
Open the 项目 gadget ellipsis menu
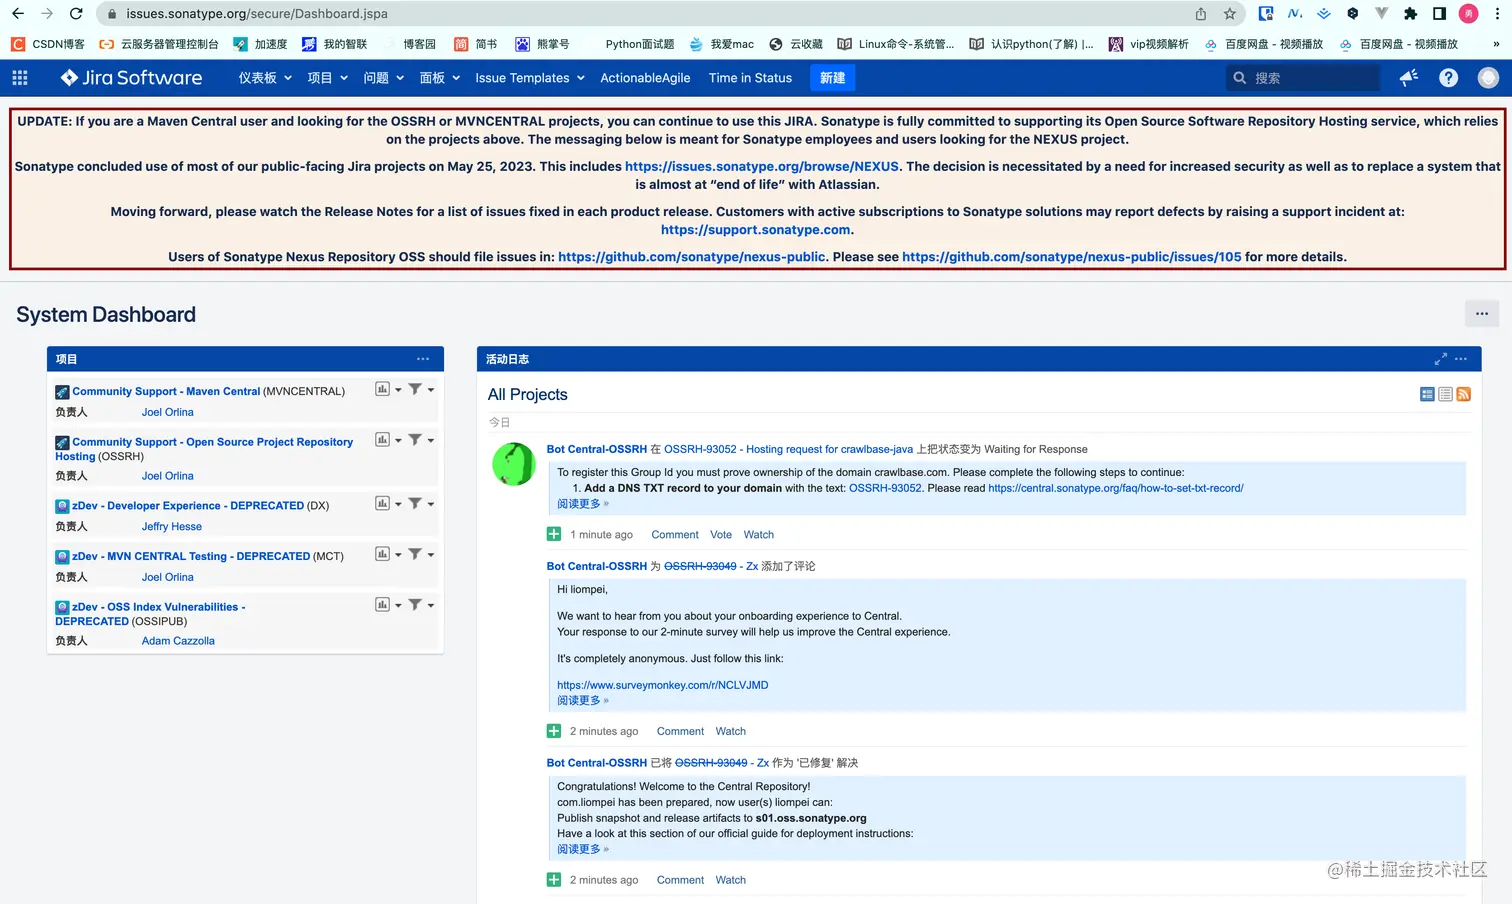pyautogui.click(x=423, y=359)
